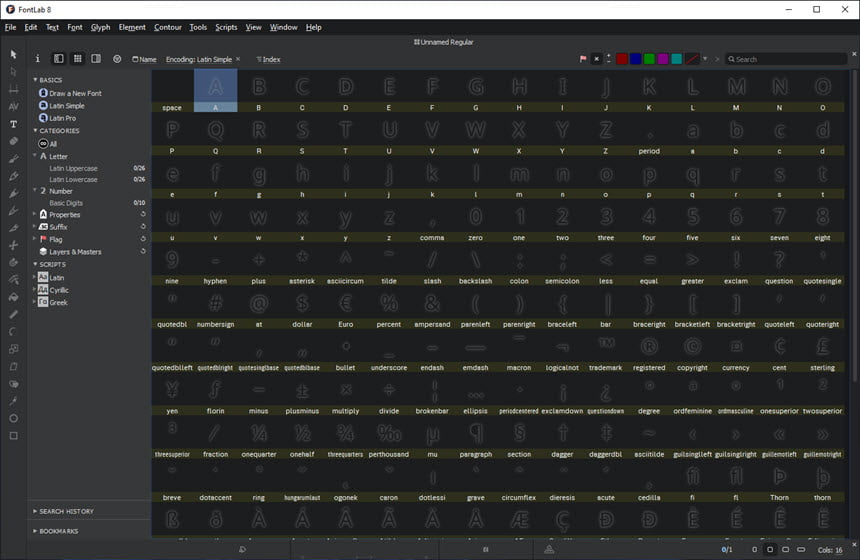Activate the Text tool

13,124
